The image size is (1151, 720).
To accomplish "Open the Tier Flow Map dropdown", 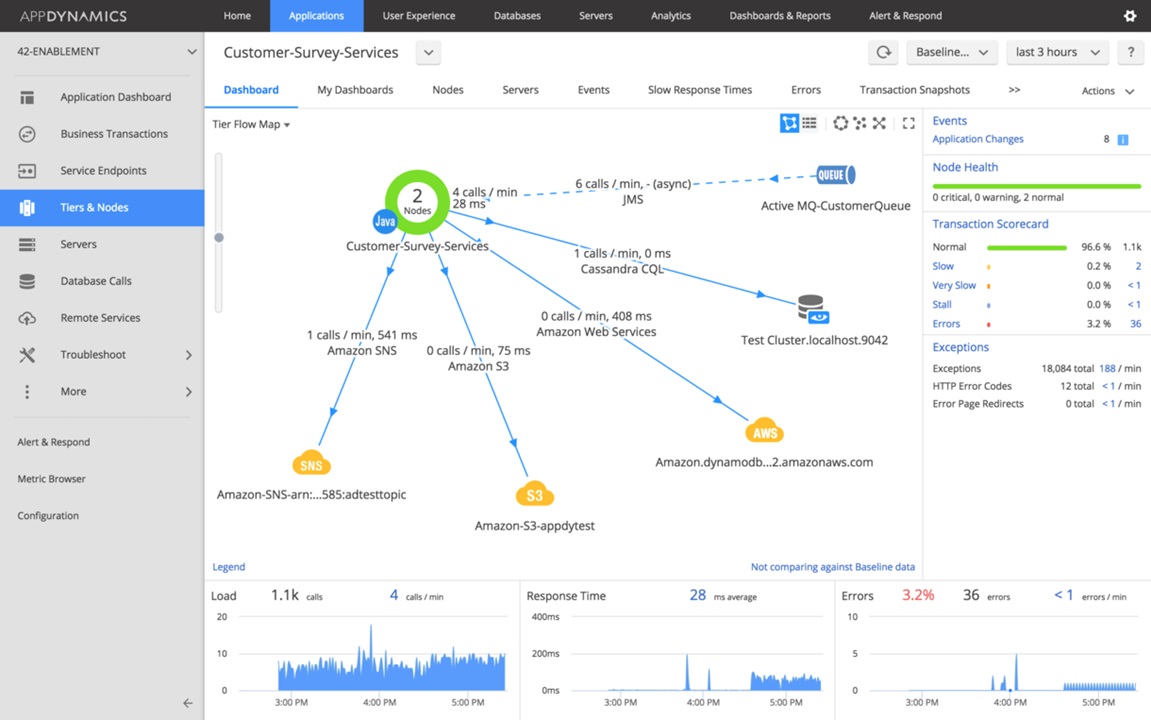I will click(251, 125).
